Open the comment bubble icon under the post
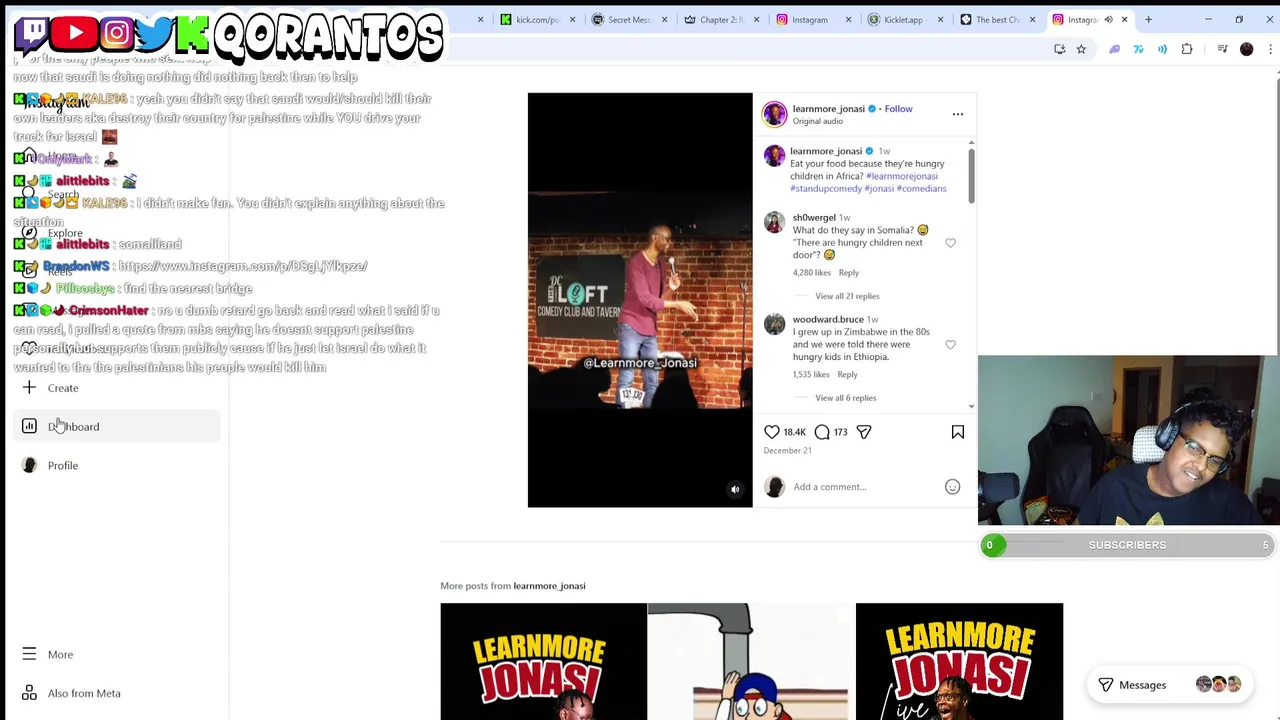 tap(822, 432)
